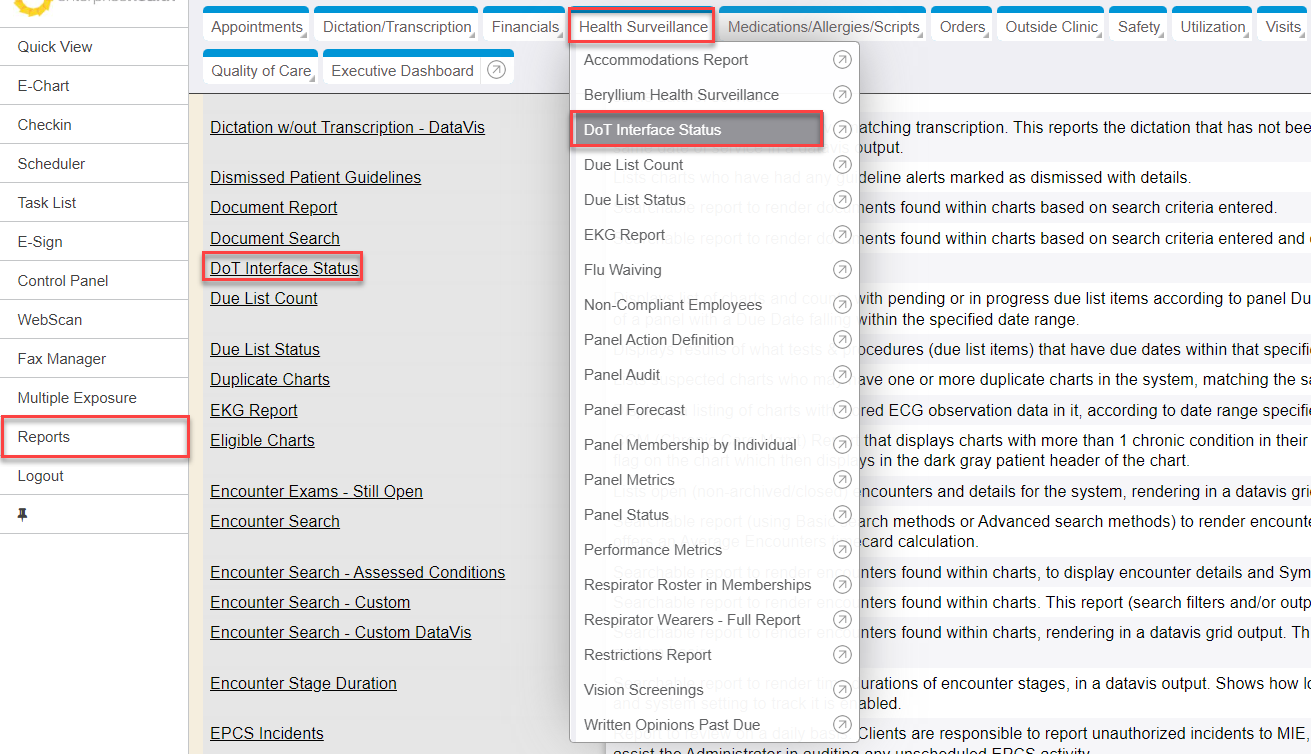Go to Scheduler in the sidebar
This screenshot has width=1311, height=754.
tap(51, 164)
